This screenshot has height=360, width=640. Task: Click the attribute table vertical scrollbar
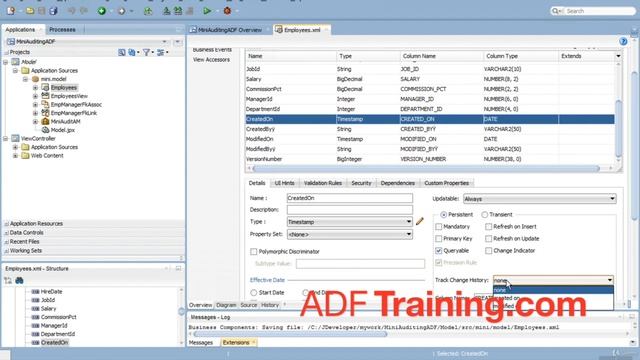pyautogui.click(x=618, y=128)
